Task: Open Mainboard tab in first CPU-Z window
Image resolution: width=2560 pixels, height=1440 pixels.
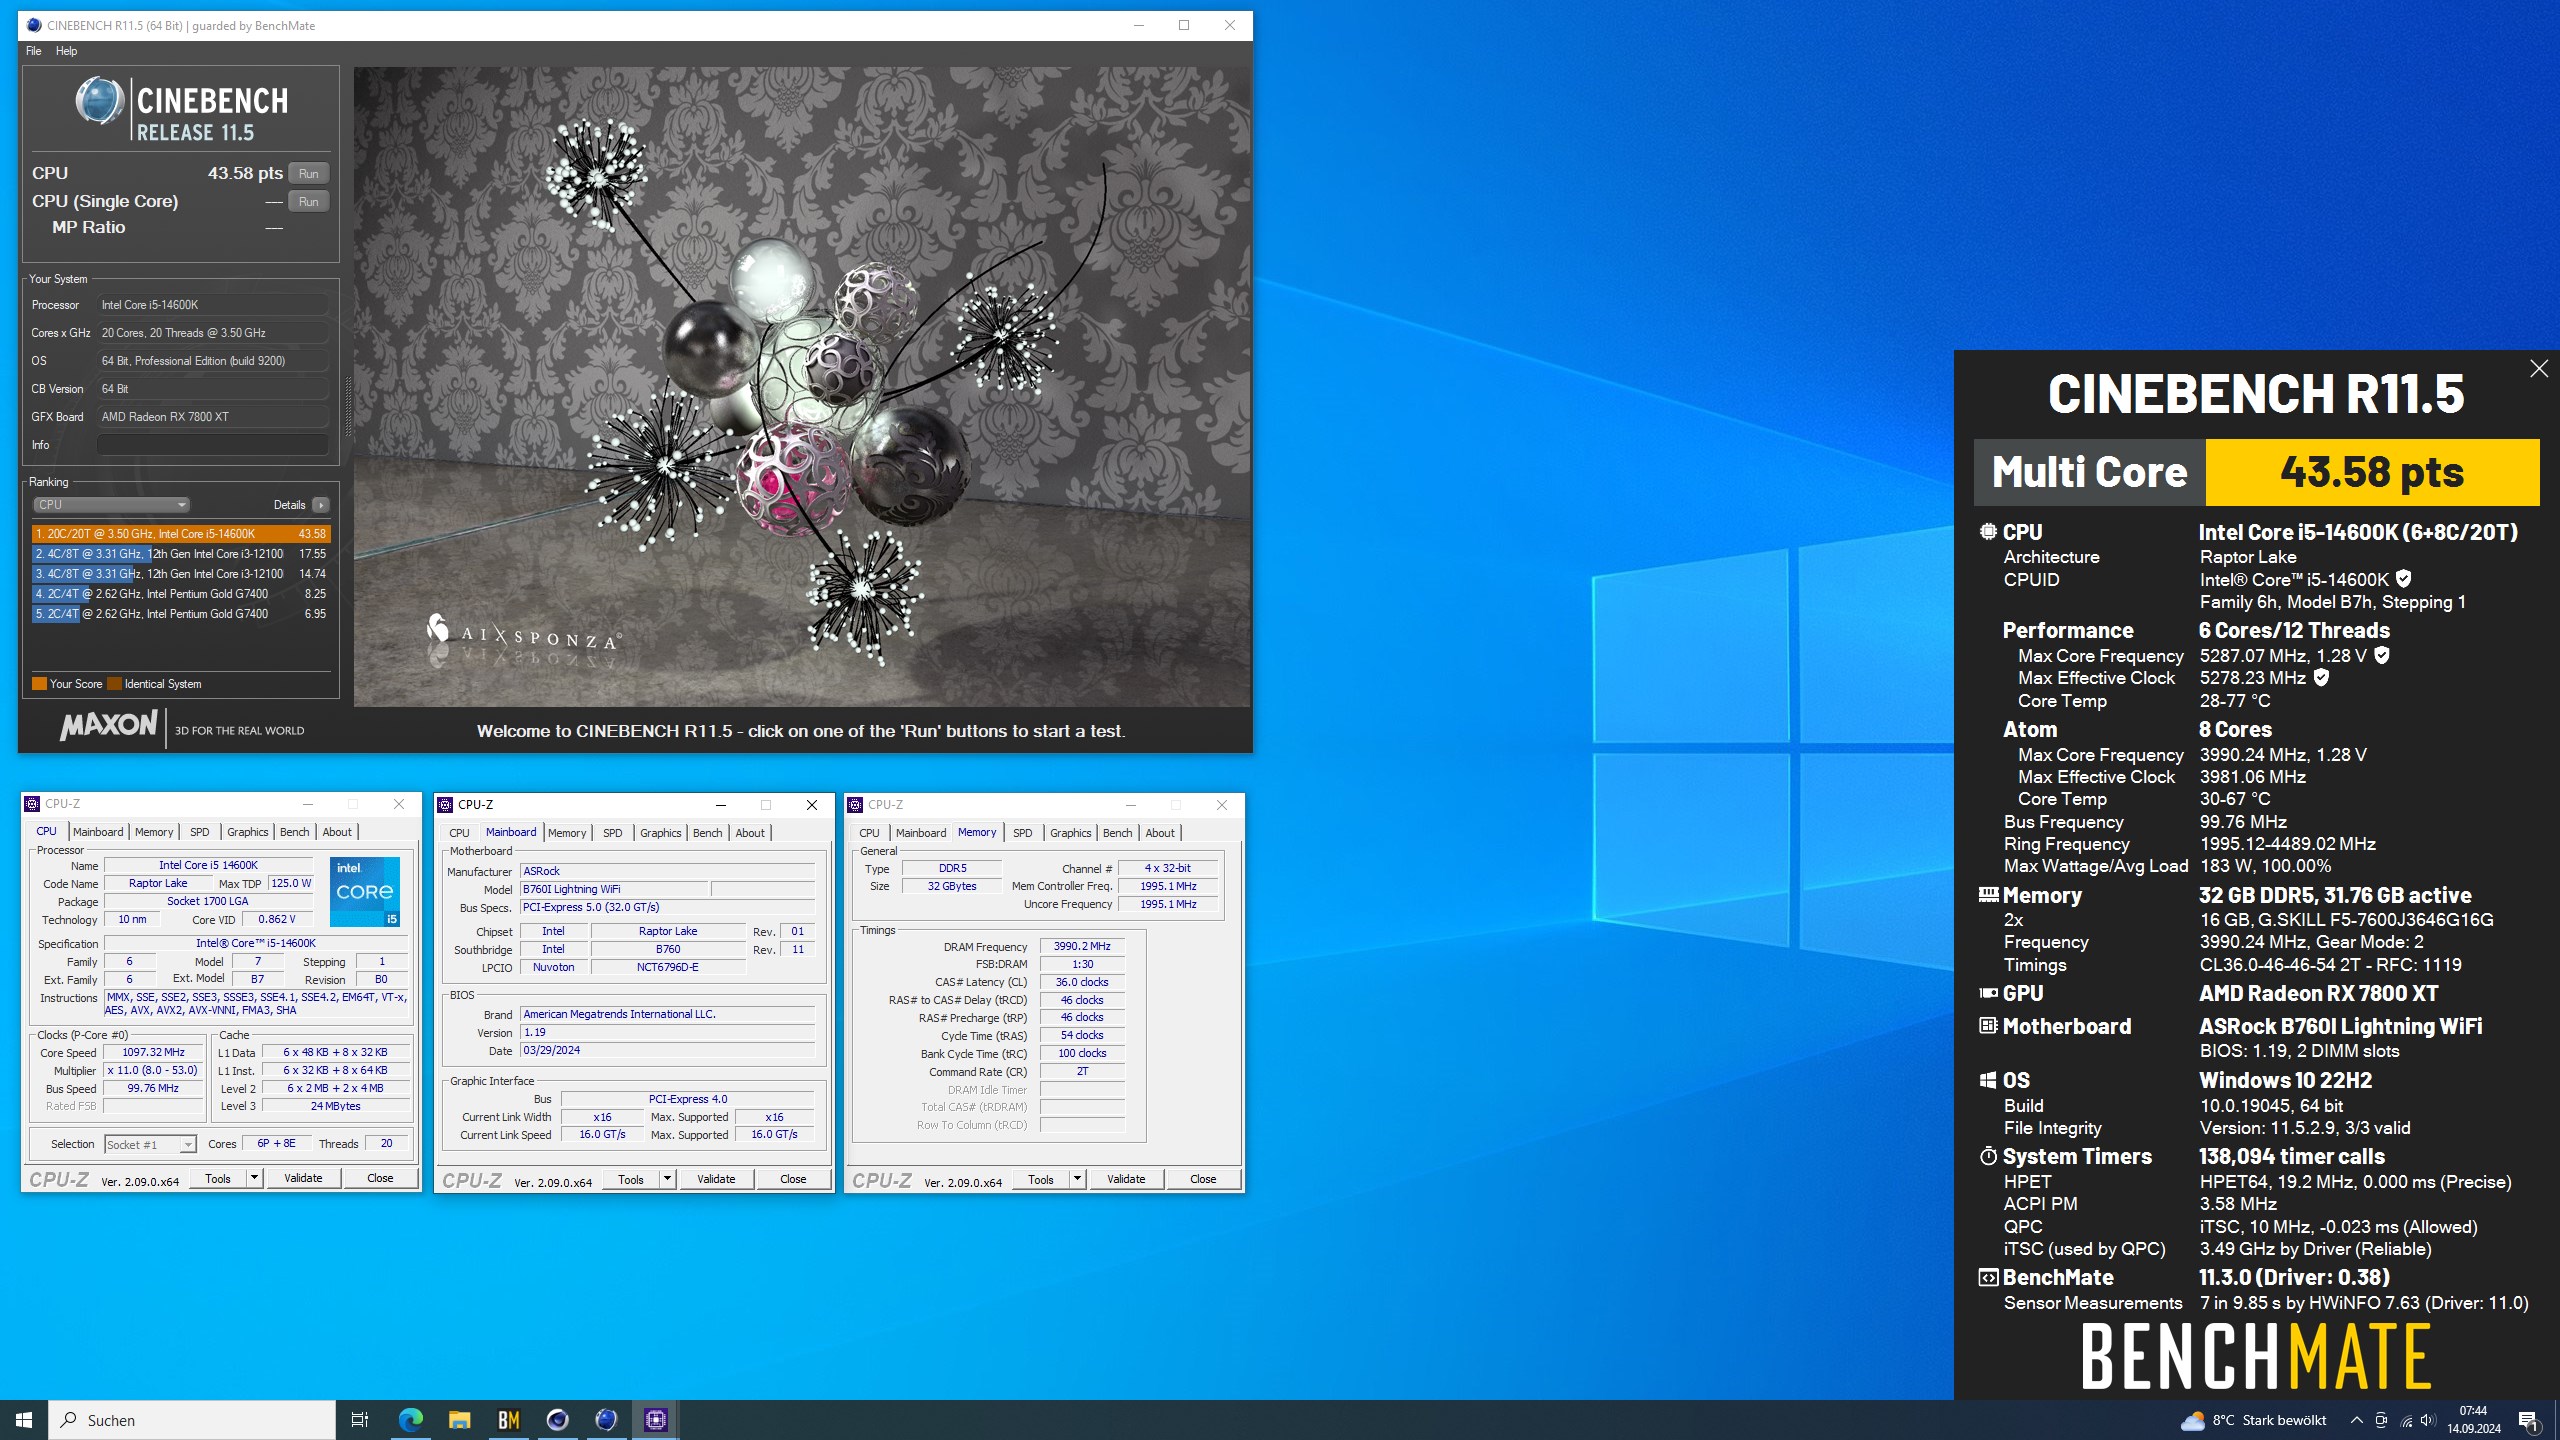Action: pyautogui.click(x=98, y=832)
